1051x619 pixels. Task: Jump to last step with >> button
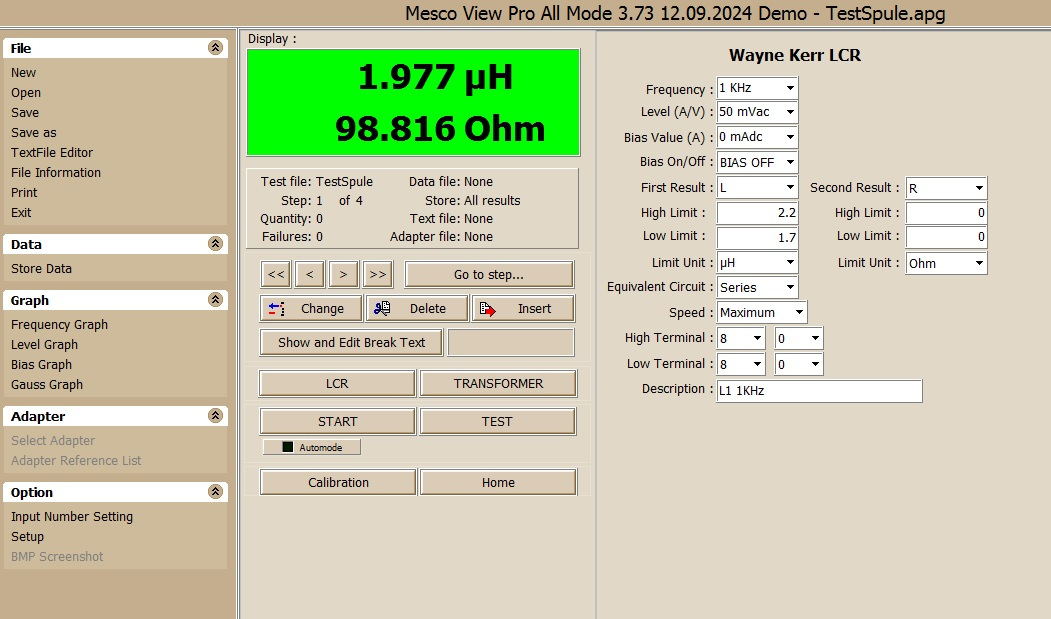(377, 275)
